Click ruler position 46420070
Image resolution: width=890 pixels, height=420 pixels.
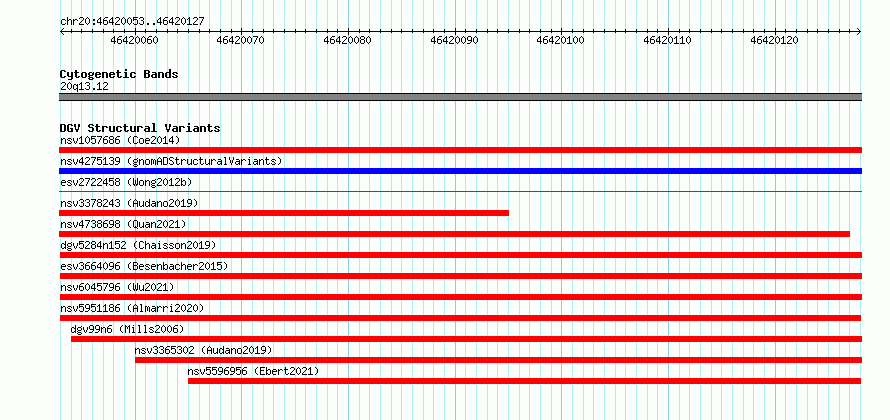coord(241,40)
